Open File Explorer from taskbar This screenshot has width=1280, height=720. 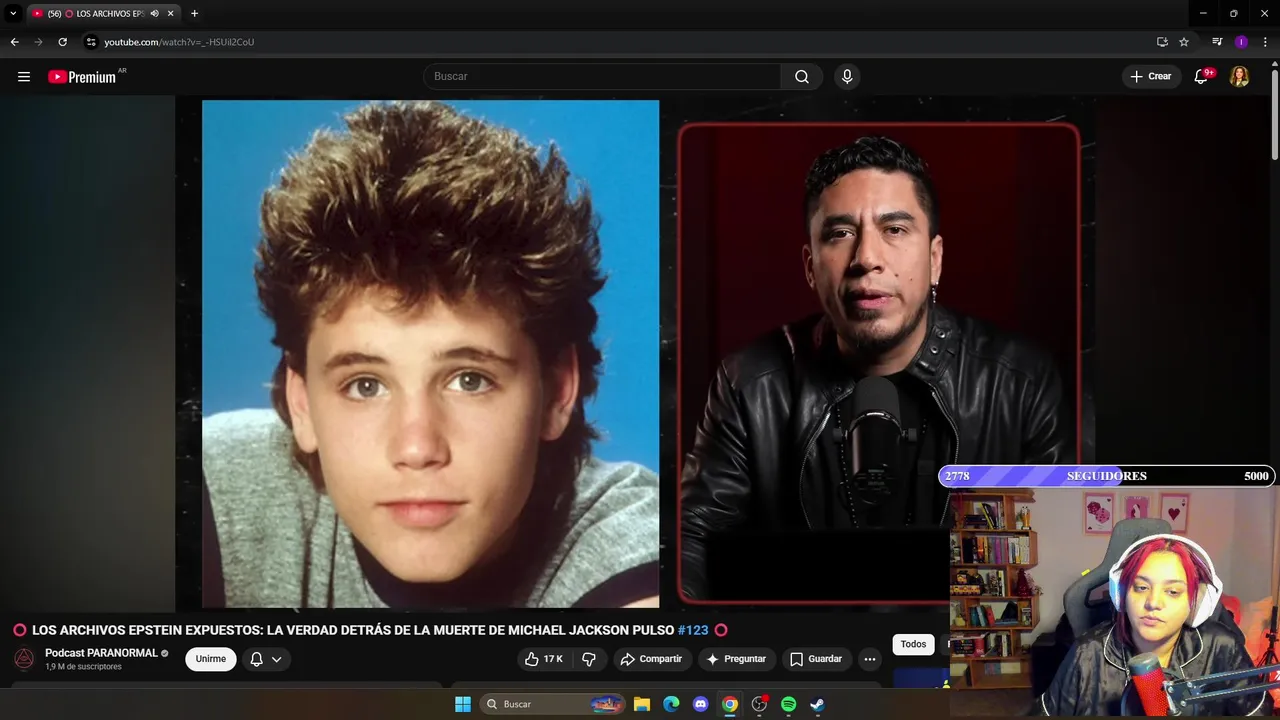point(642,704)
